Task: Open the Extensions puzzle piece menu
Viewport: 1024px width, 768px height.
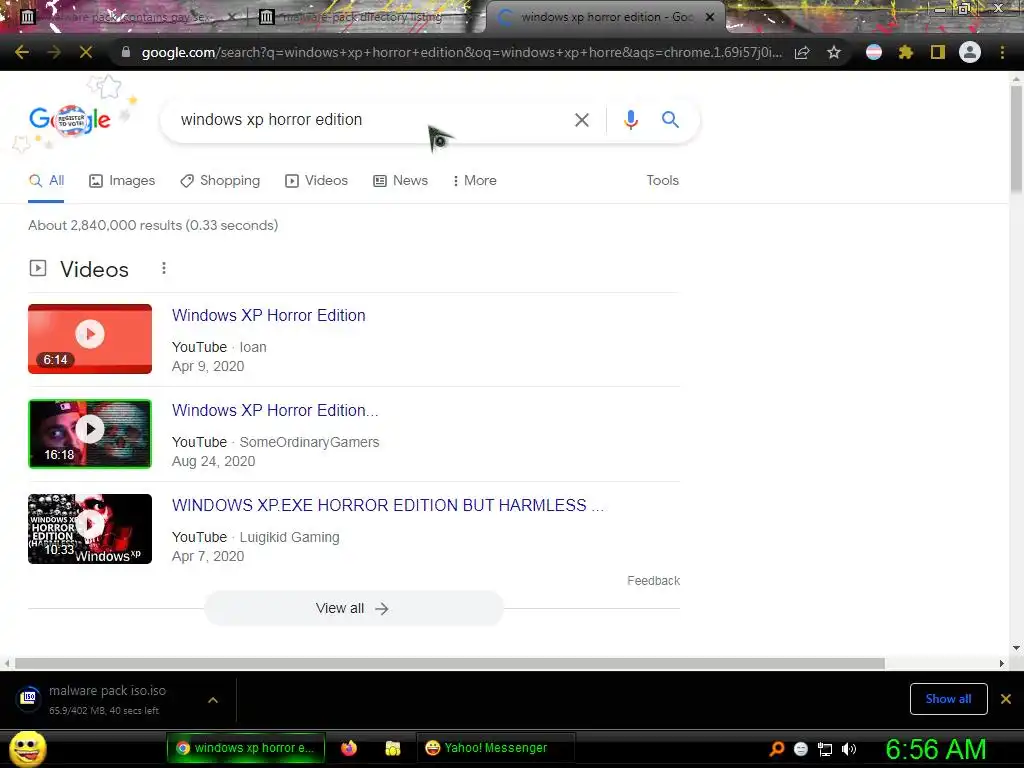Action: click(906, 52)
